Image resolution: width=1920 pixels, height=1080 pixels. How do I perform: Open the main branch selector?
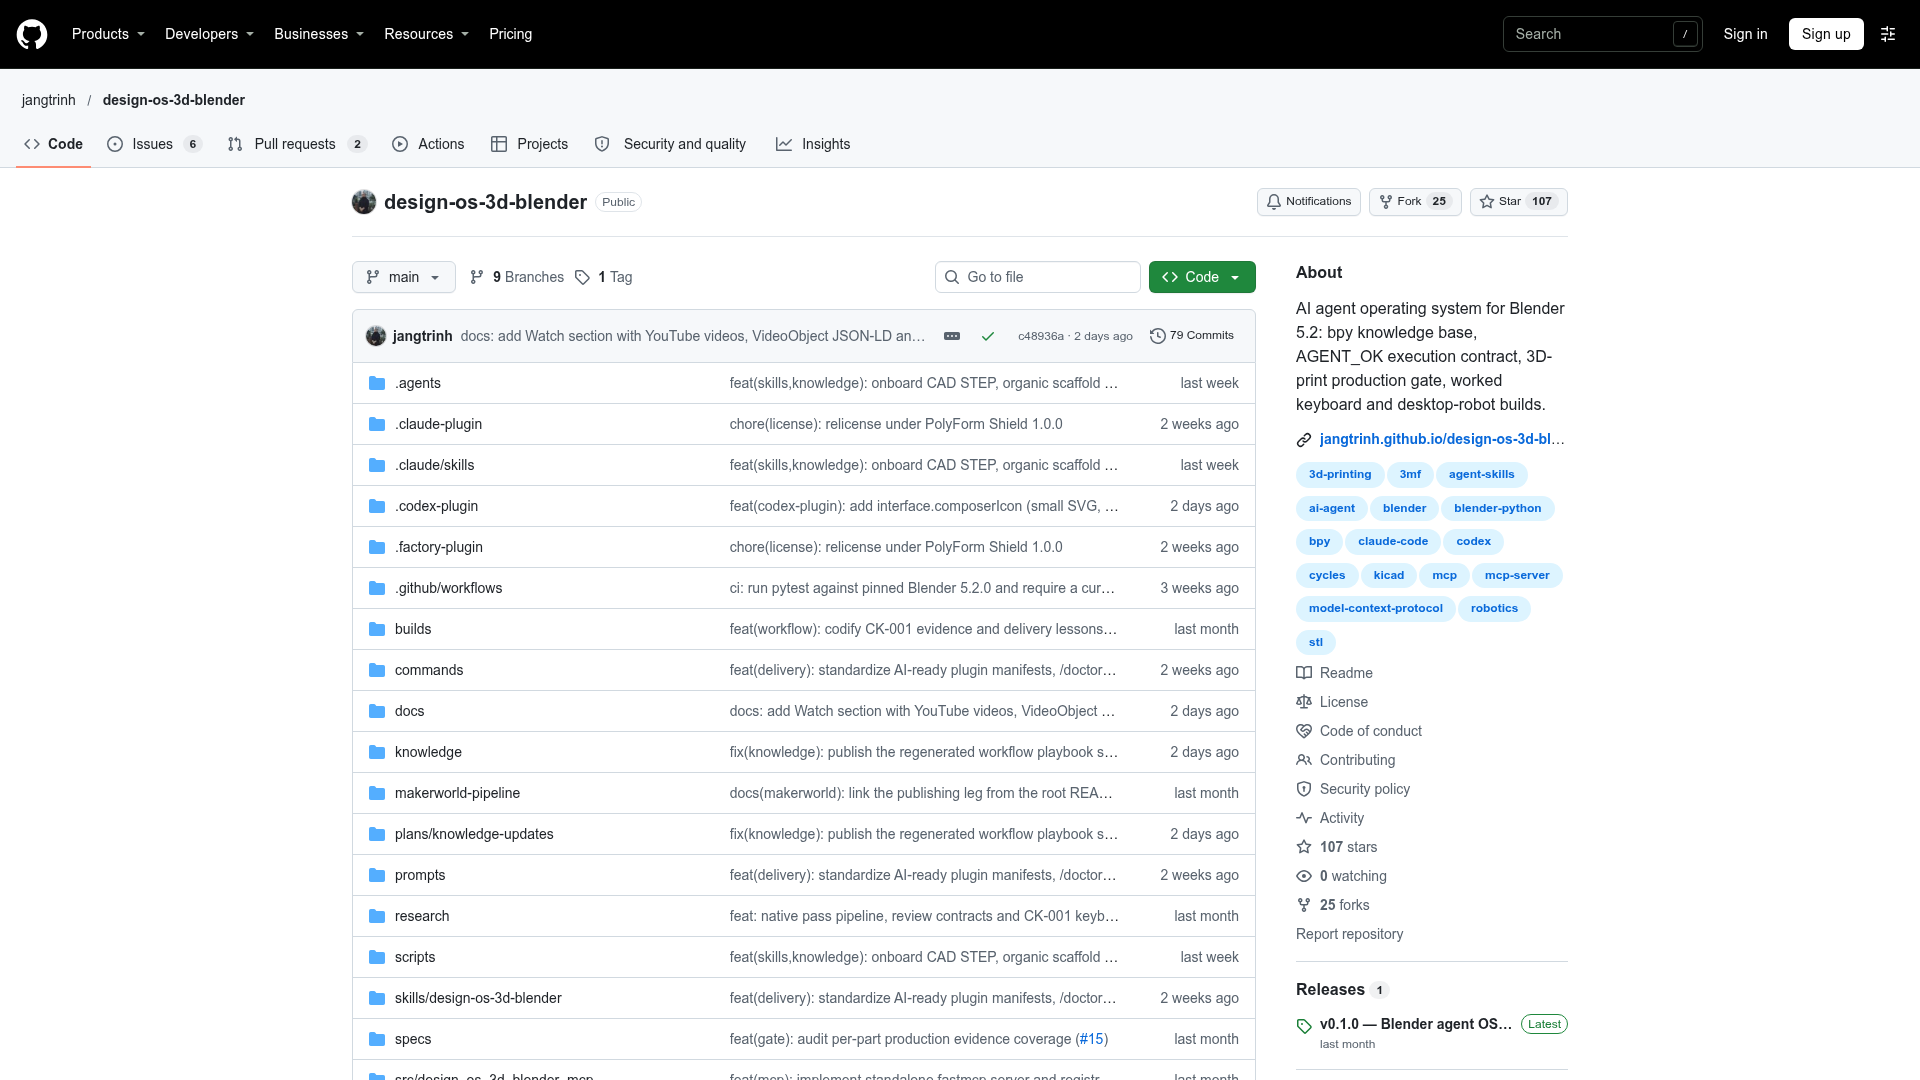404,277
